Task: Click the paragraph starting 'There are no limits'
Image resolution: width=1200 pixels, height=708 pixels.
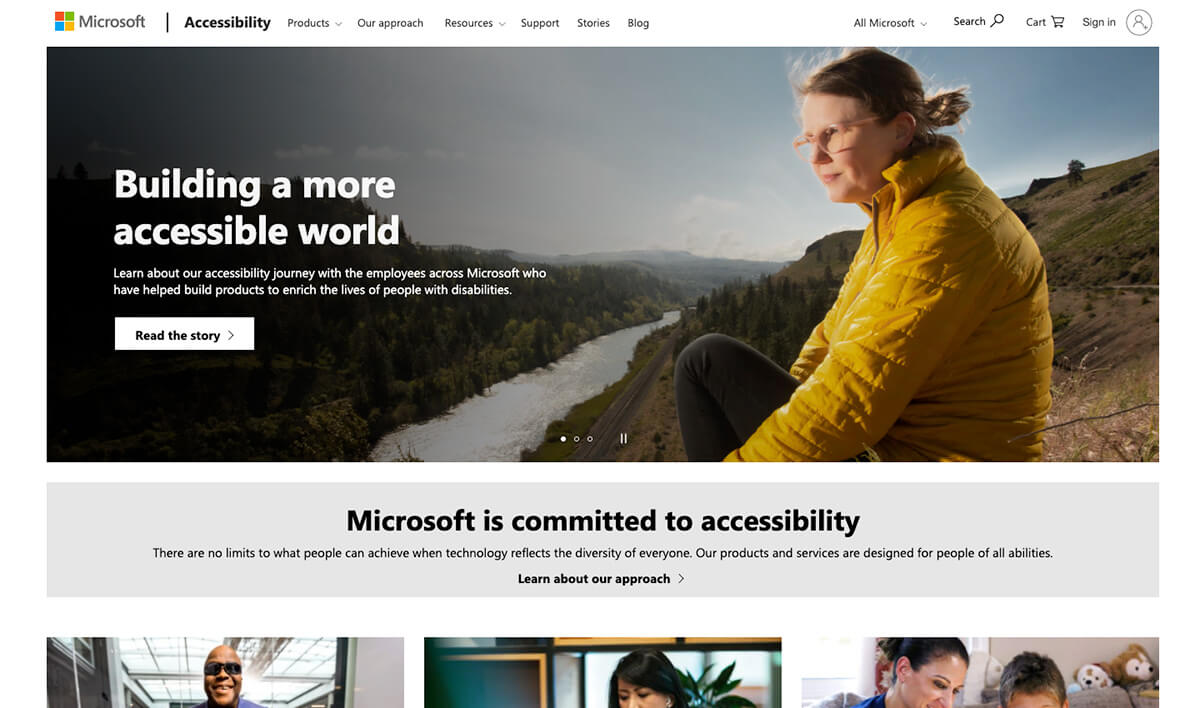Action: click(x=603, y=553)
